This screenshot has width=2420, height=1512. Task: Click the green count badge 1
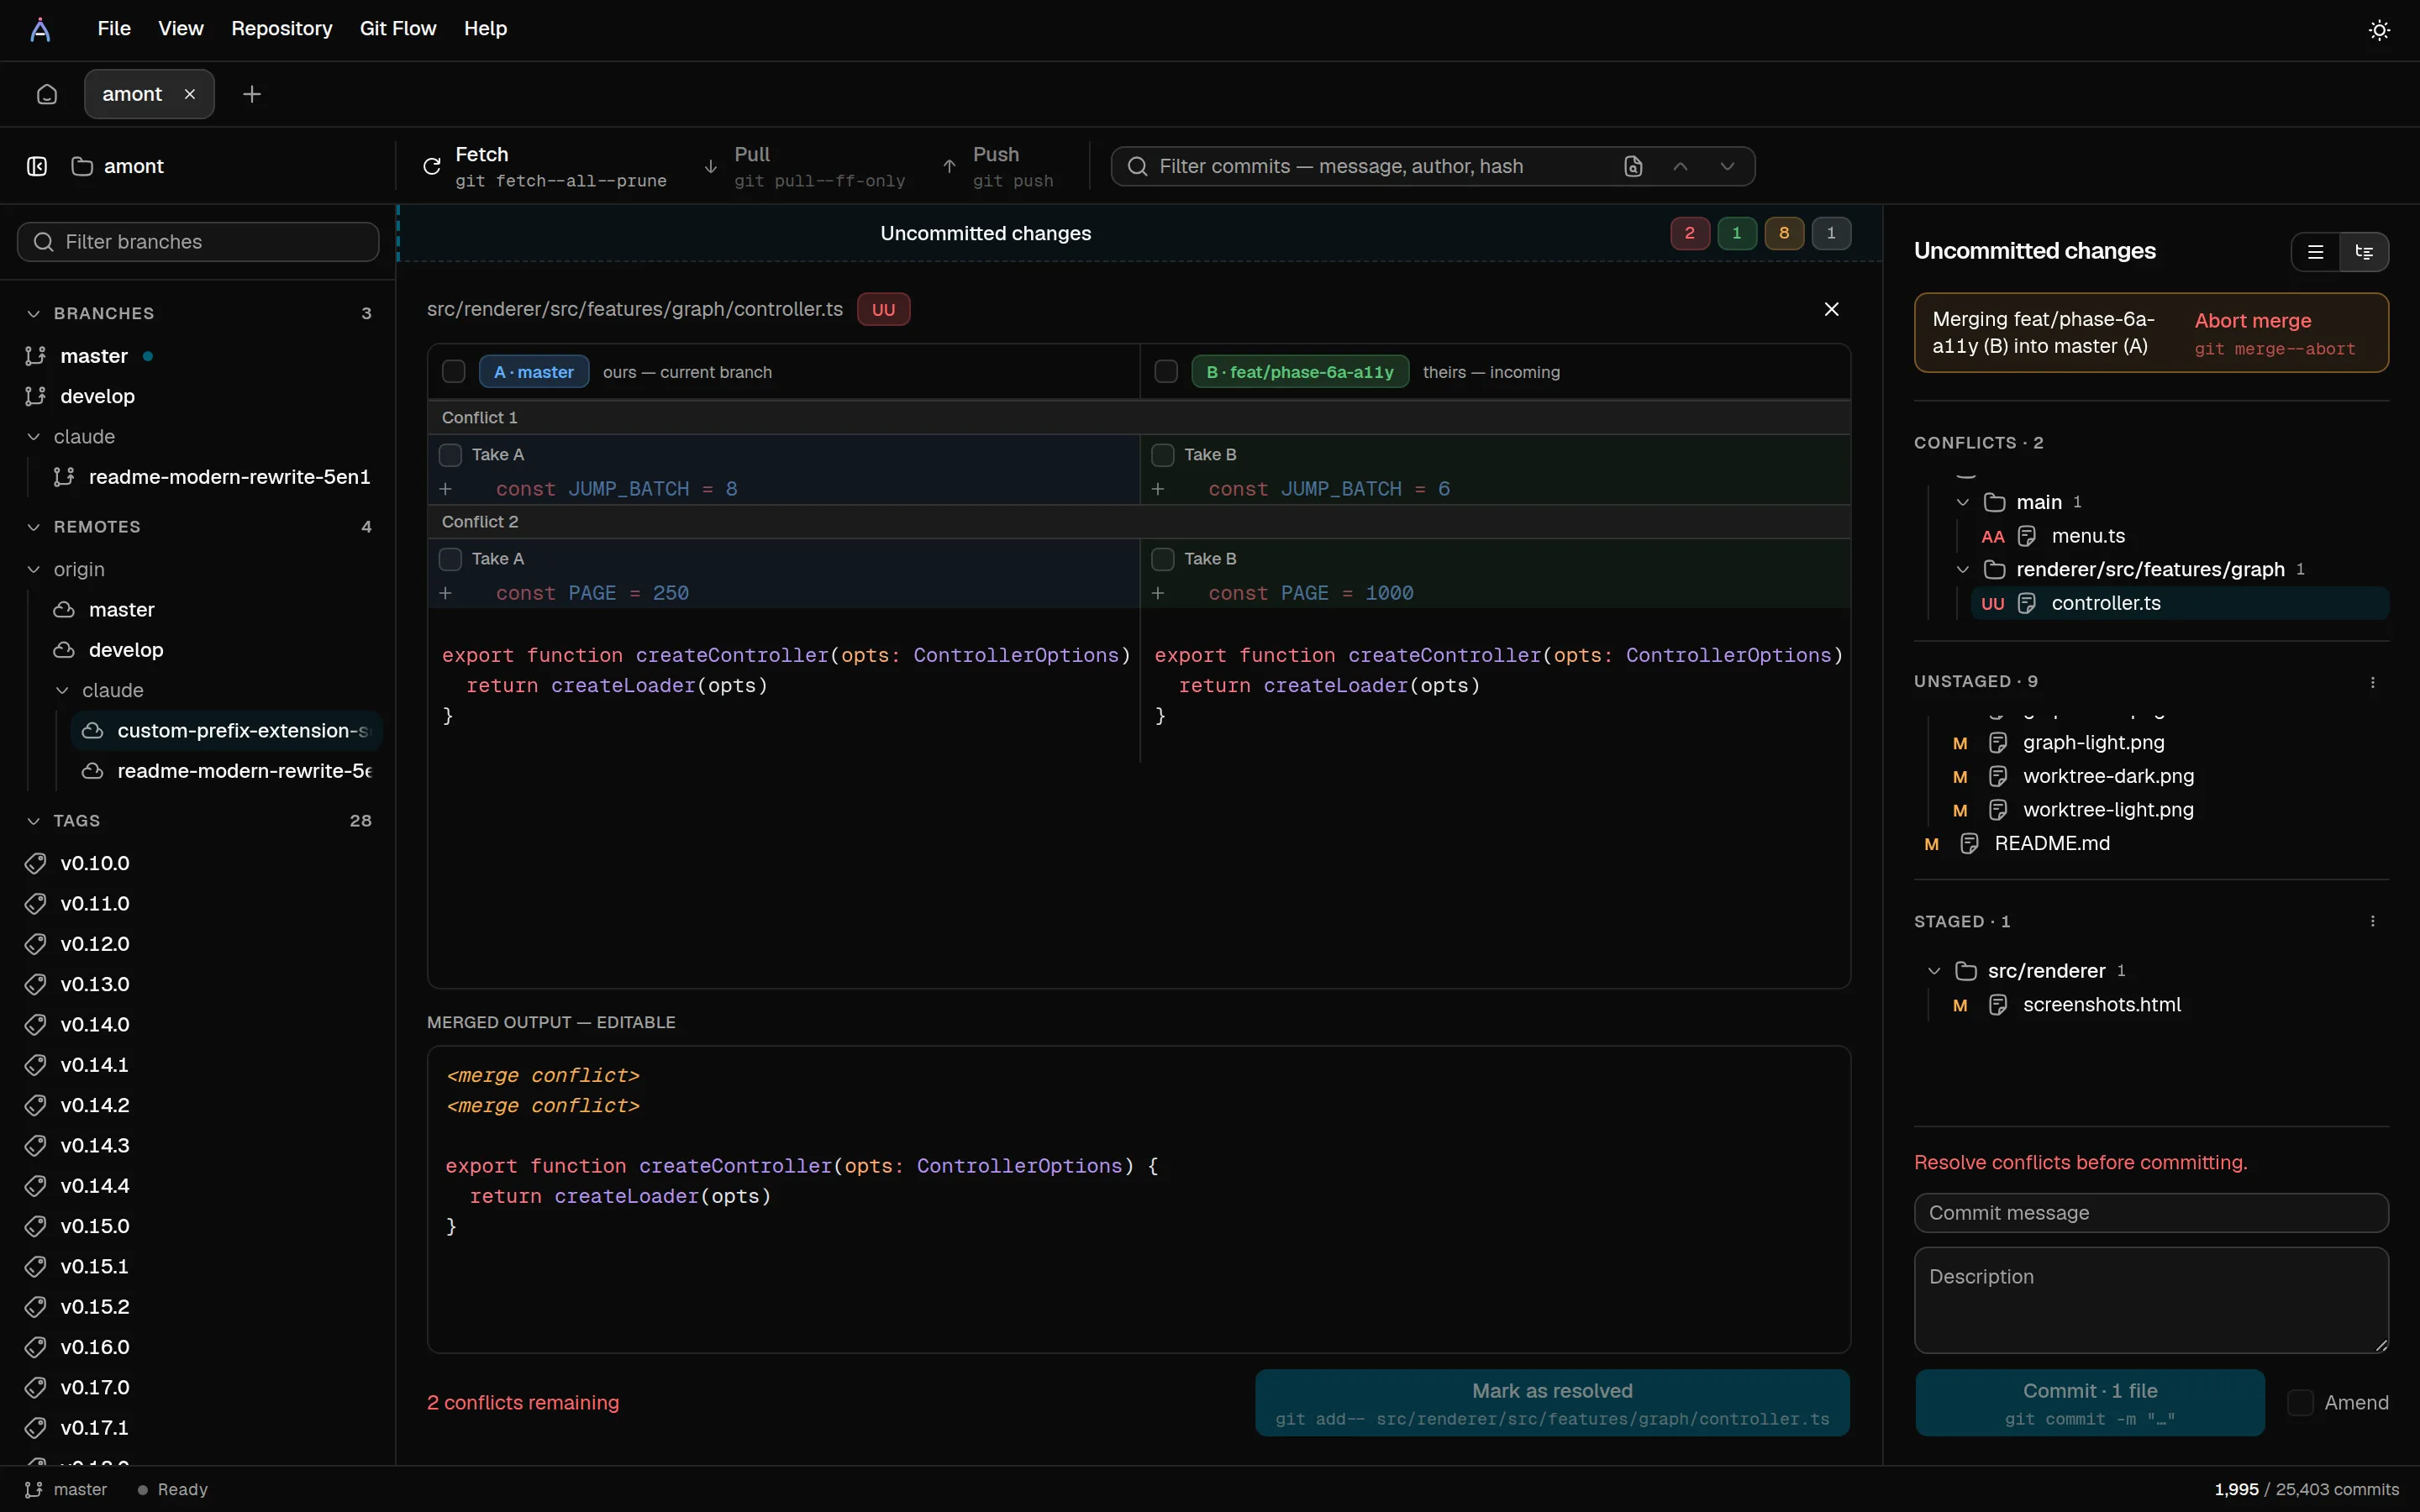[1737, 233]
